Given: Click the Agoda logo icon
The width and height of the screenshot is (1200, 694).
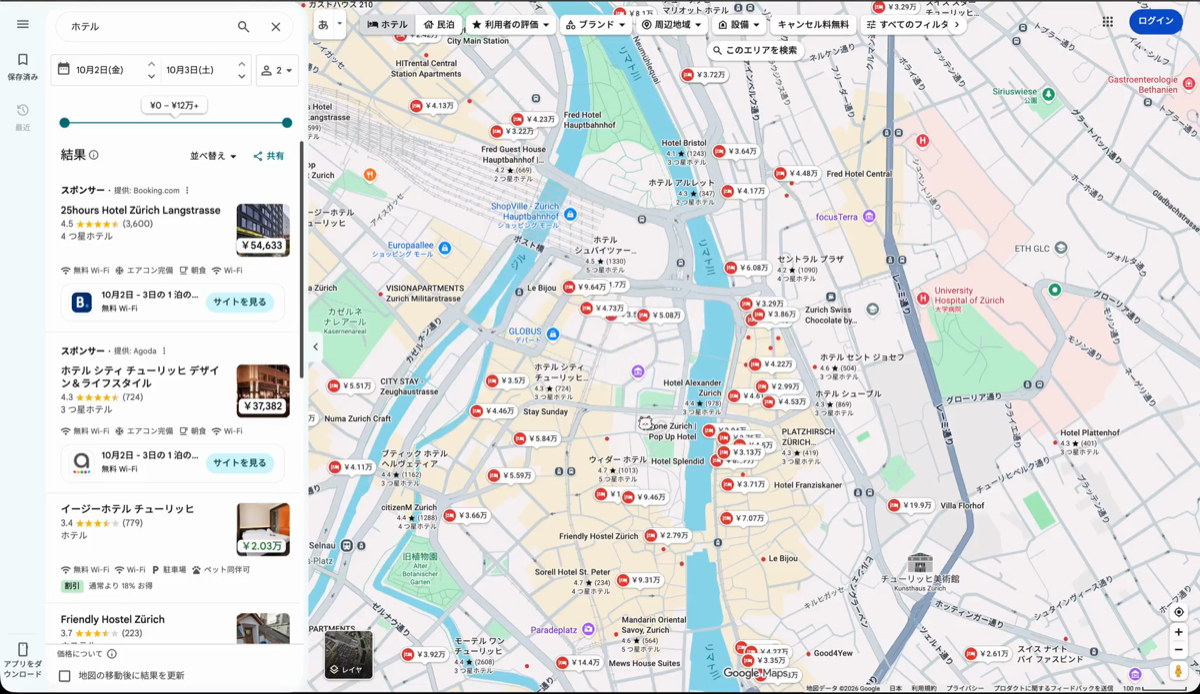Looking at the screenshot, I should pyautogui.click(x=82, y=462).
